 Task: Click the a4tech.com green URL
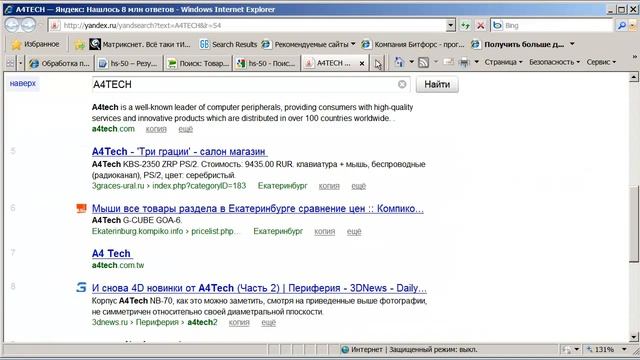coord(113,129)
